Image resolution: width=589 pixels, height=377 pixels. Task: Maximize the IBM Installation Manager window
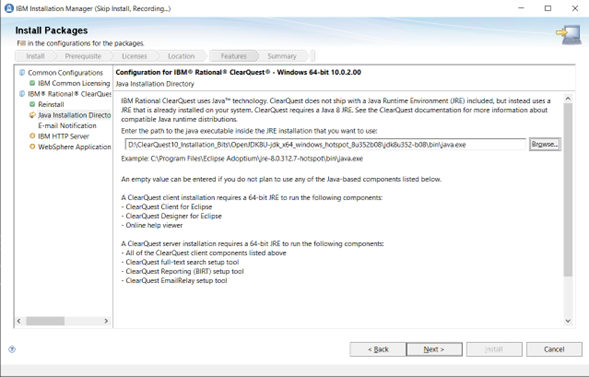548,8
